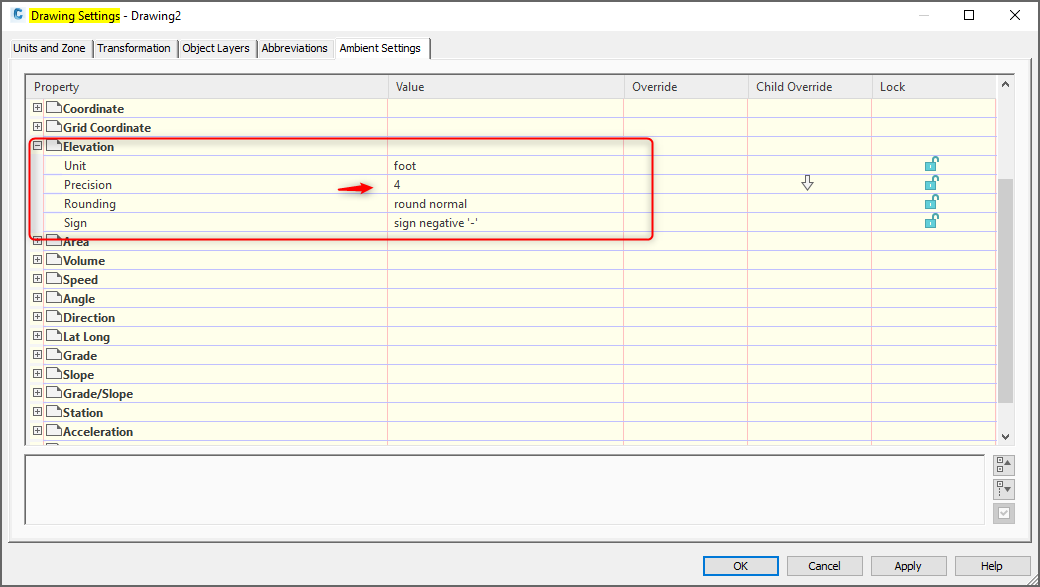Click the grayed checkmark button below the panel icons
Screen dimensions: 1040x587
point(1003,513)
